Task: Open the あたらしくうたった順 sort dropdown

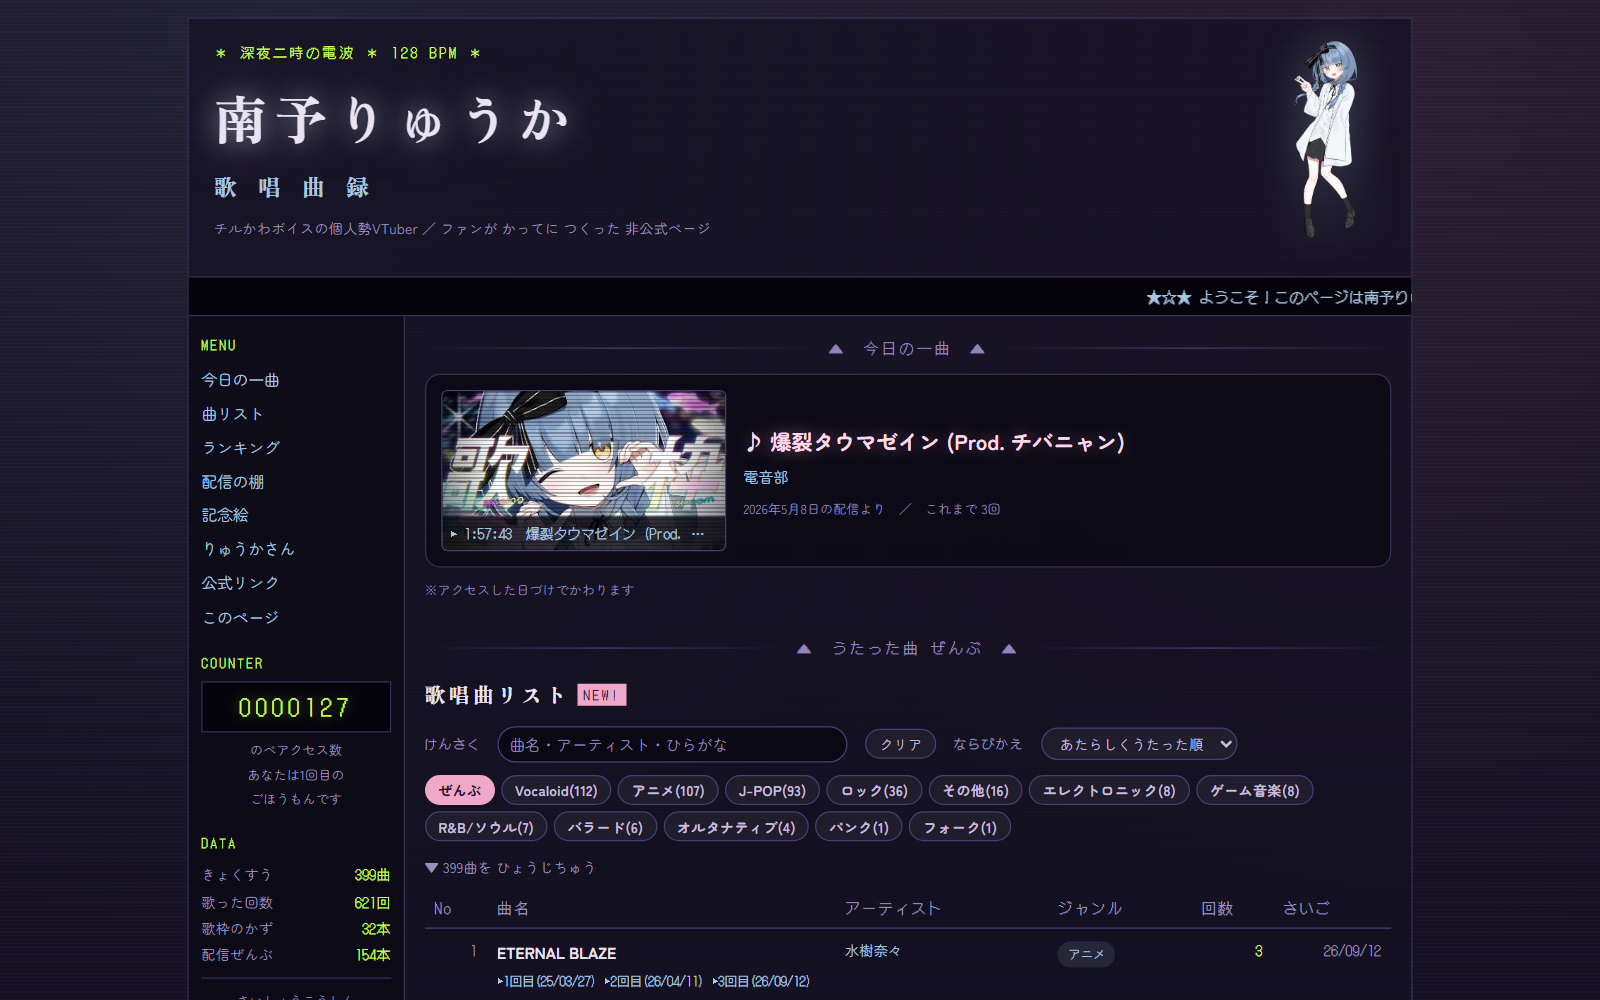Action: 1139,744
